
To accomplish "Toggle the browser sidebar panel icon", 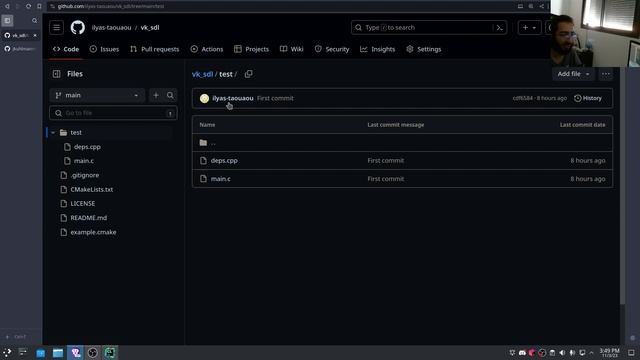I will 7,20.
